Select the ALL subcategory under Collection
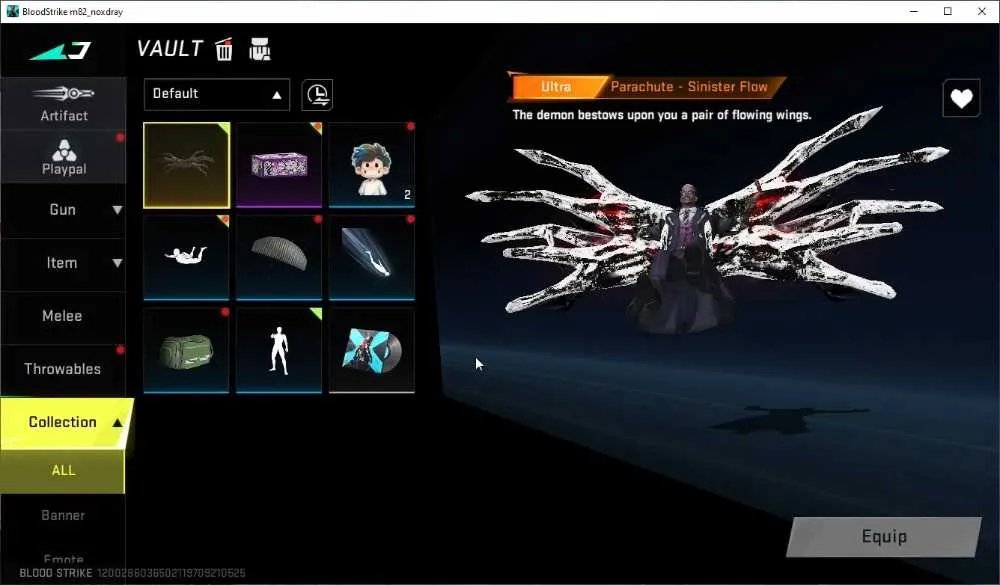 62,471
